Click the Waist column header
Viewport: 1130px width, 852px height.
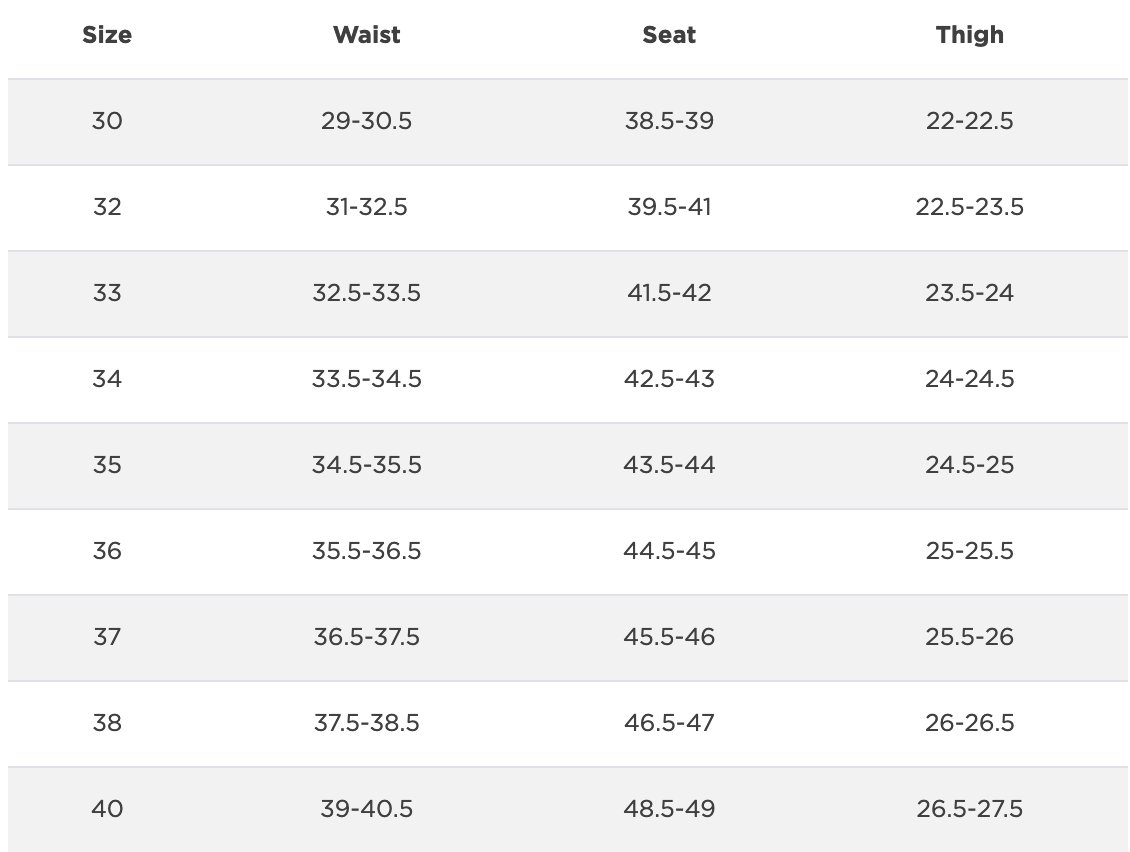(366, 35)
